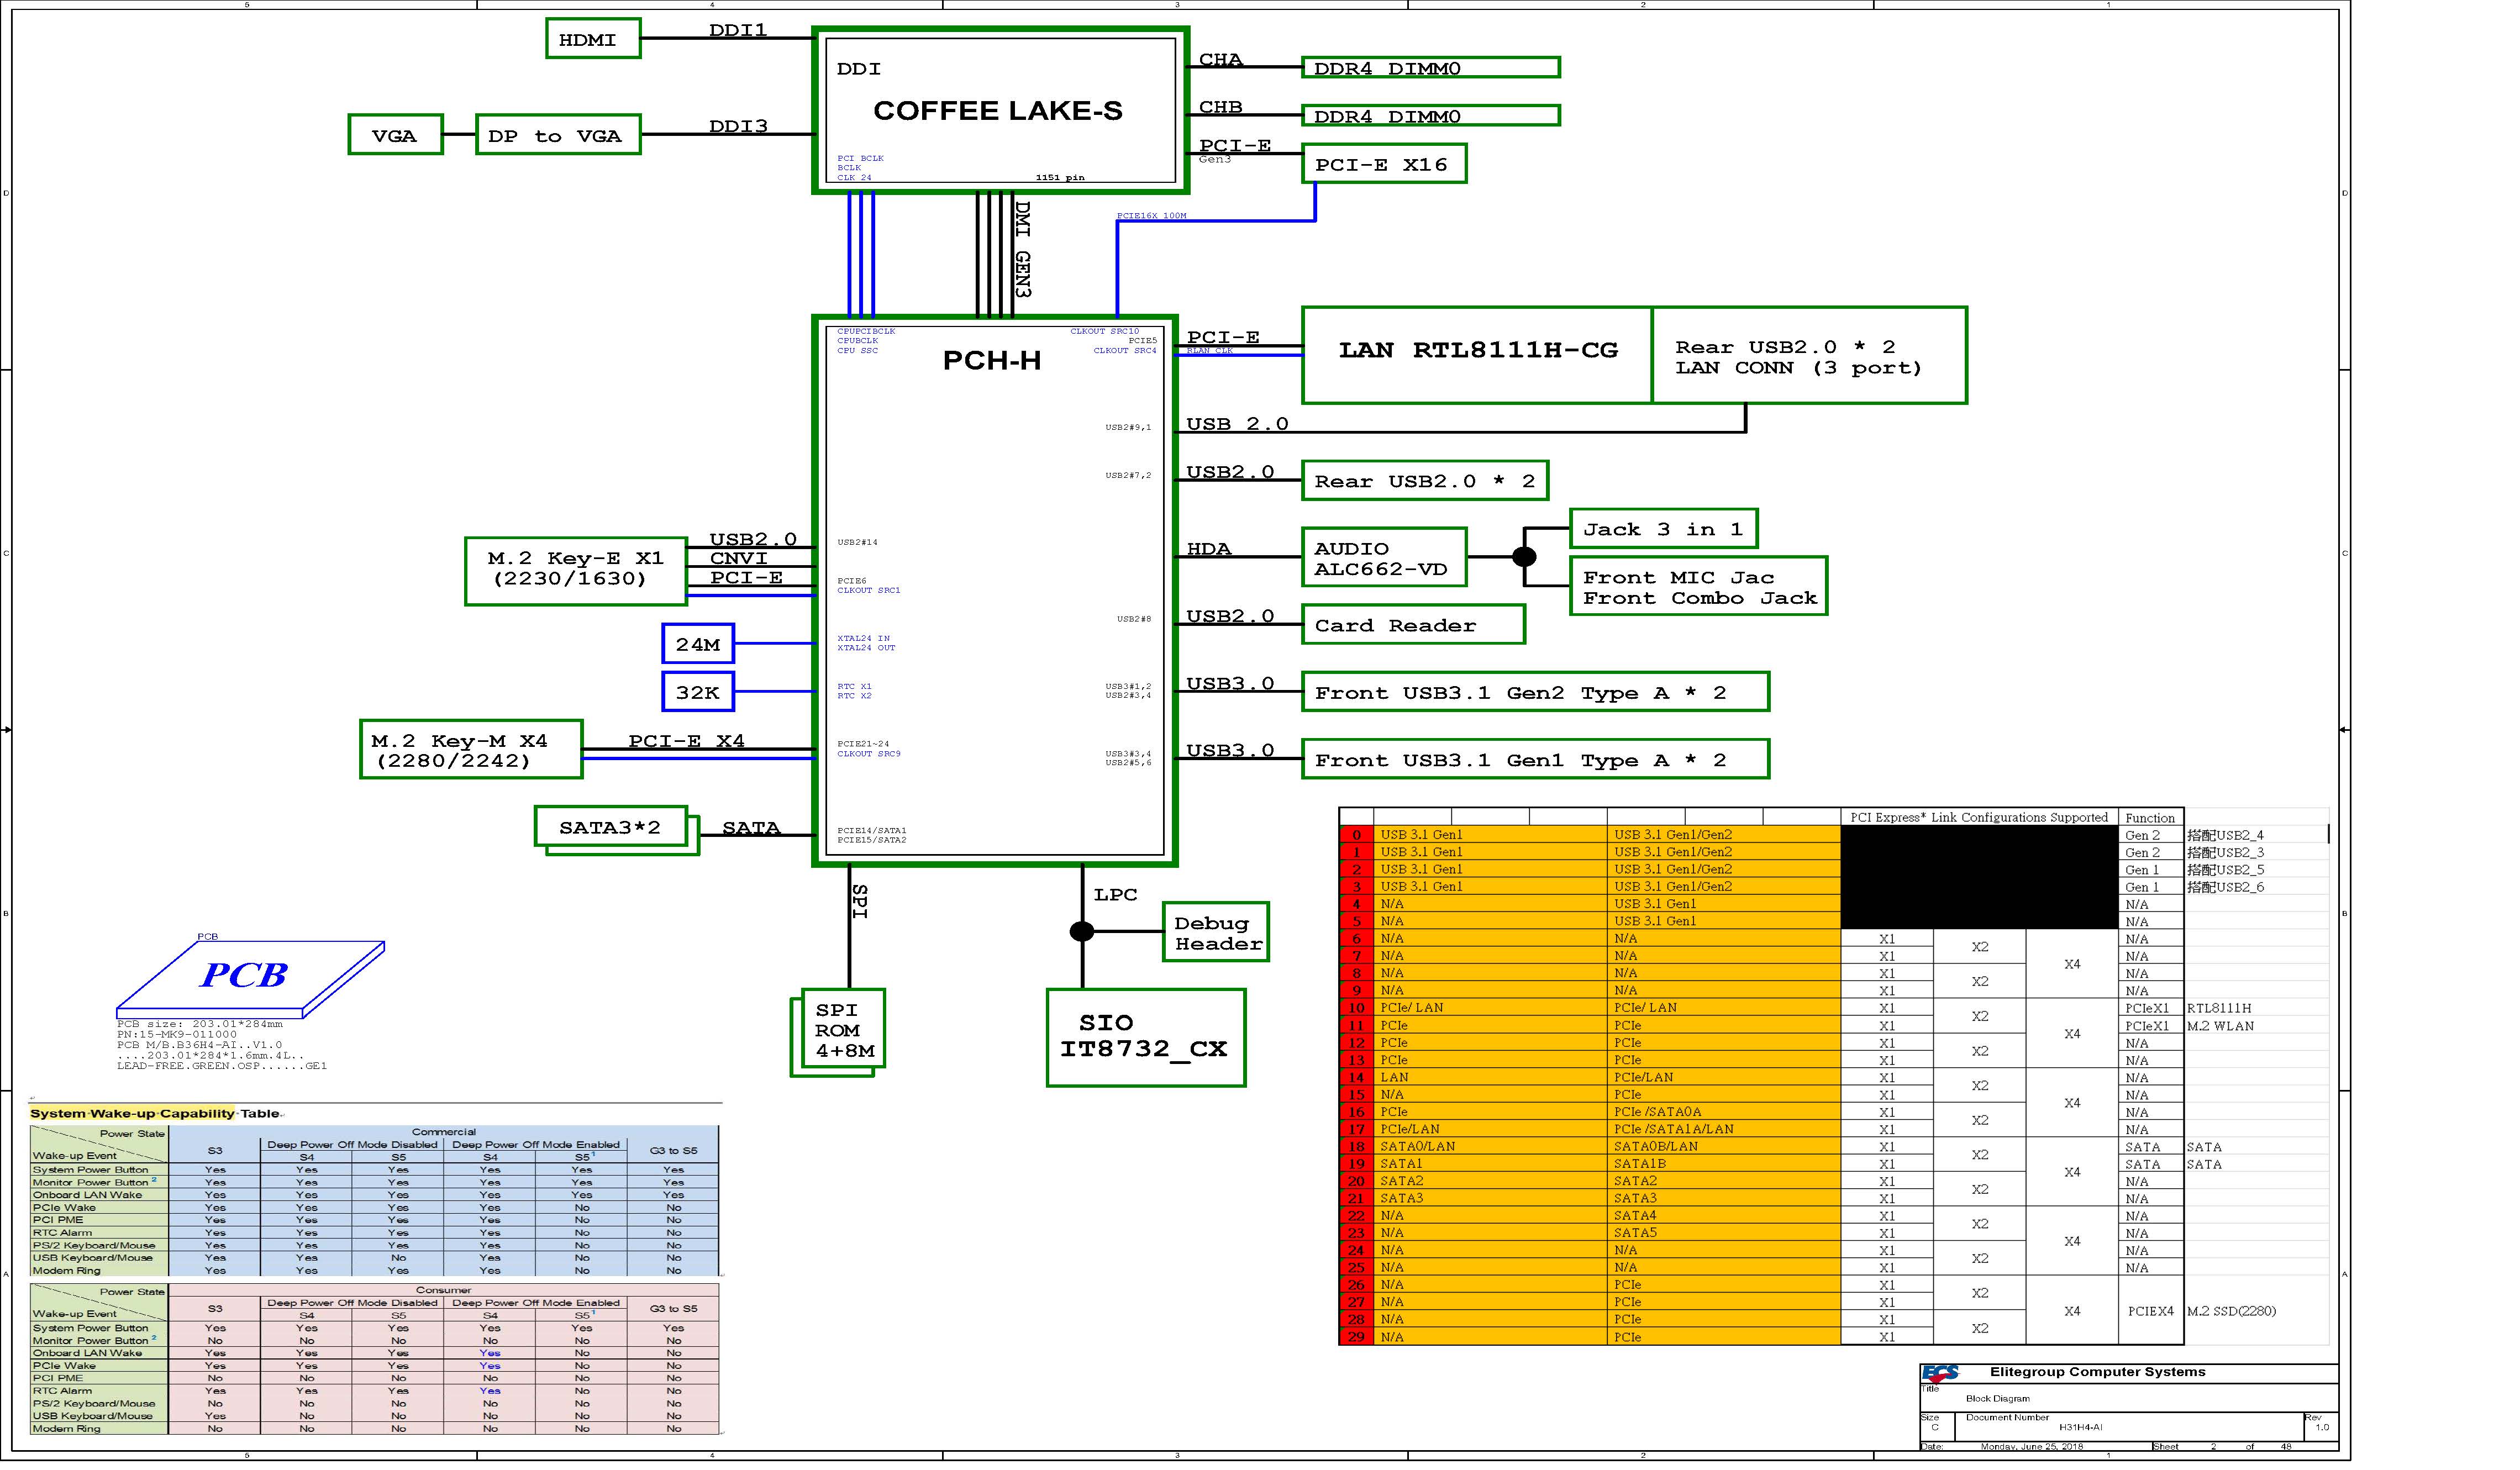Click the ECS logo in title block

pos(1941,1374)
